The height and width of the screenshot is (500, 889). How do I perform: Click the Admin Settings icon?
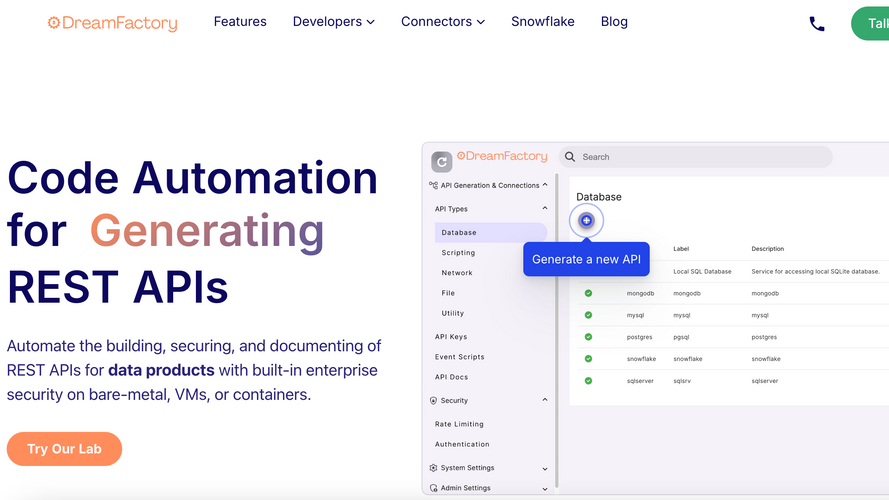pos(433,488)
